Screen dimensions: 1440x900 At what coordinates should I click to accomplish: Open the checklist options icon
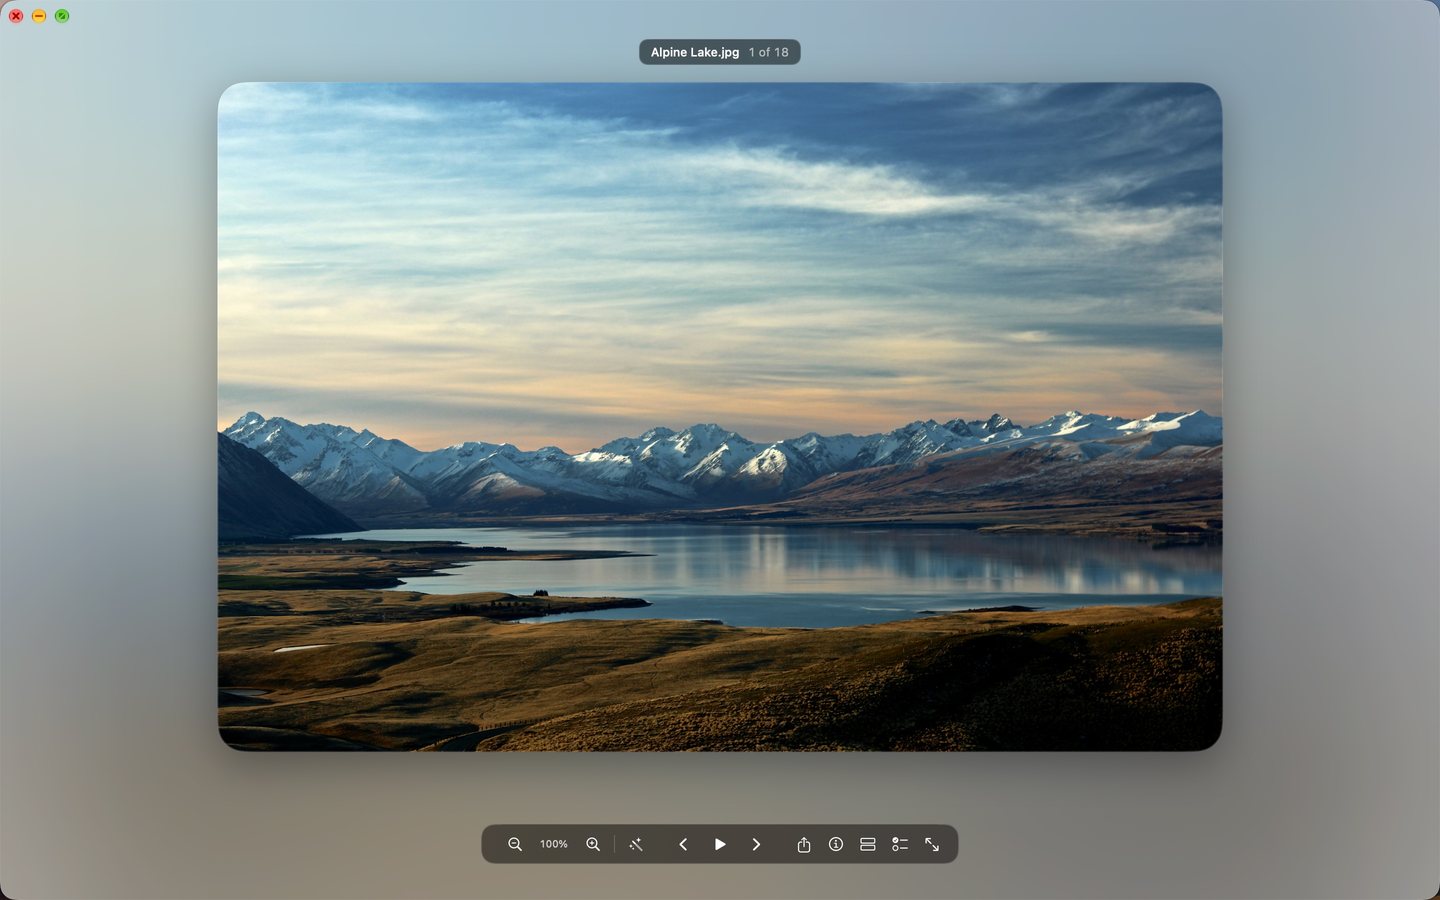900,844
